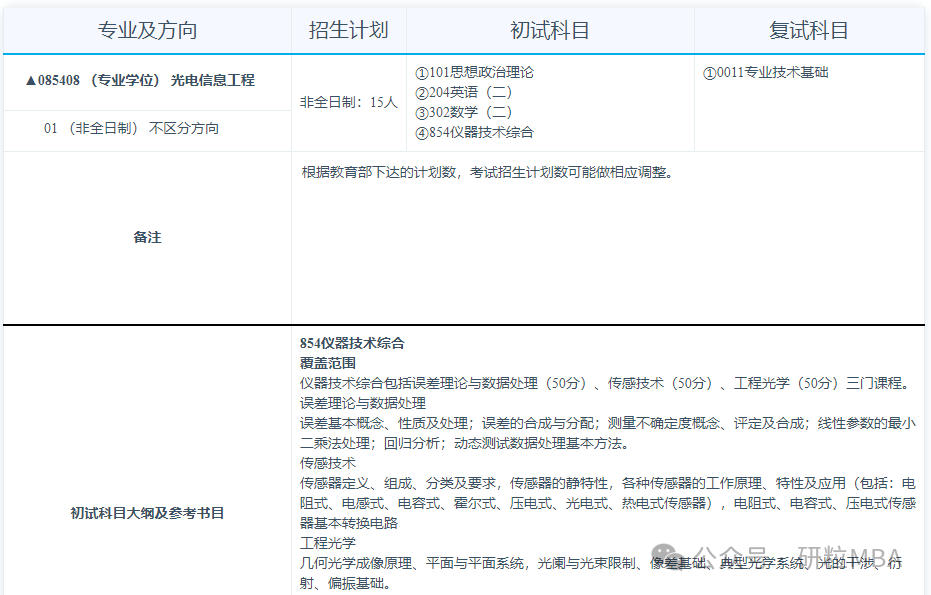Image resolution: width=931 pixels, height=595 pixels.
Task: Click the ③302数学(二) subject line
Action: pos(463,112)
